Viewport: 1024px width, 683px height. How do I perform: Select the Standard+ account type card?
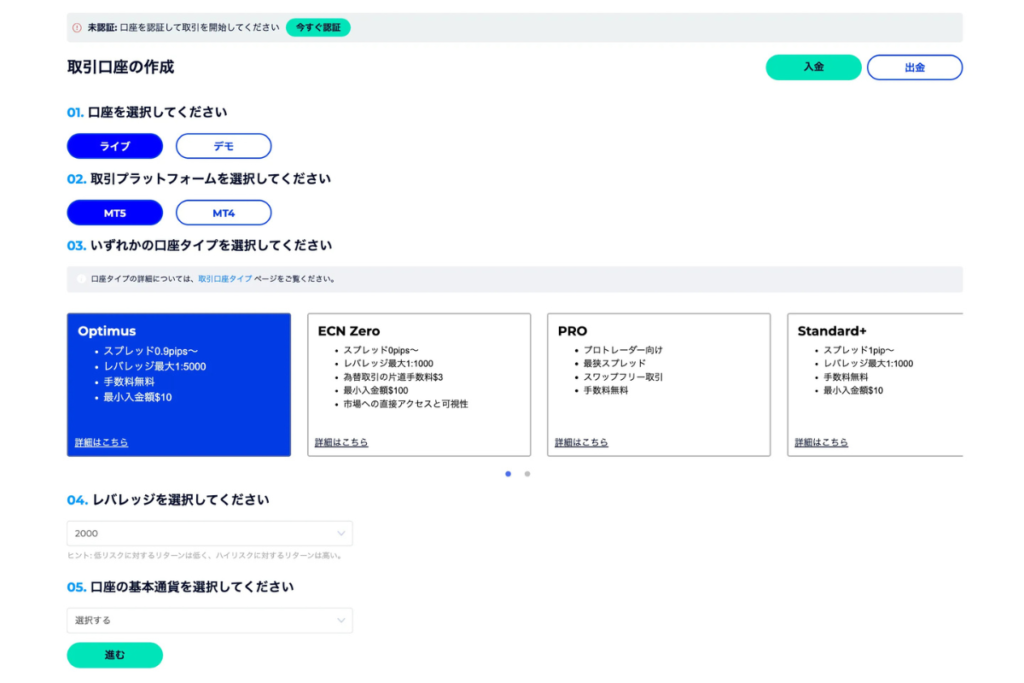878,383
